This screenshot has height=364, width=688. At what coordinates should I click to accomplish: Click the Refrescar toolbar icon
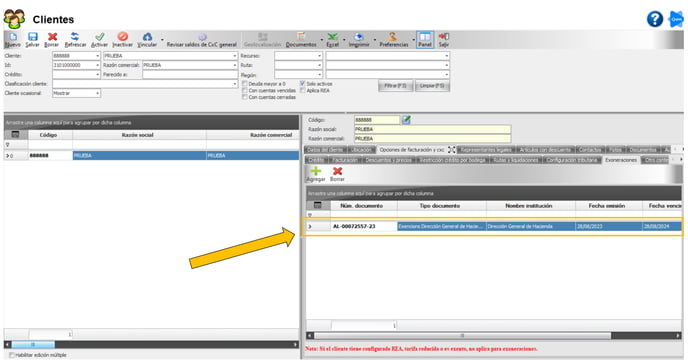[75, 39]
